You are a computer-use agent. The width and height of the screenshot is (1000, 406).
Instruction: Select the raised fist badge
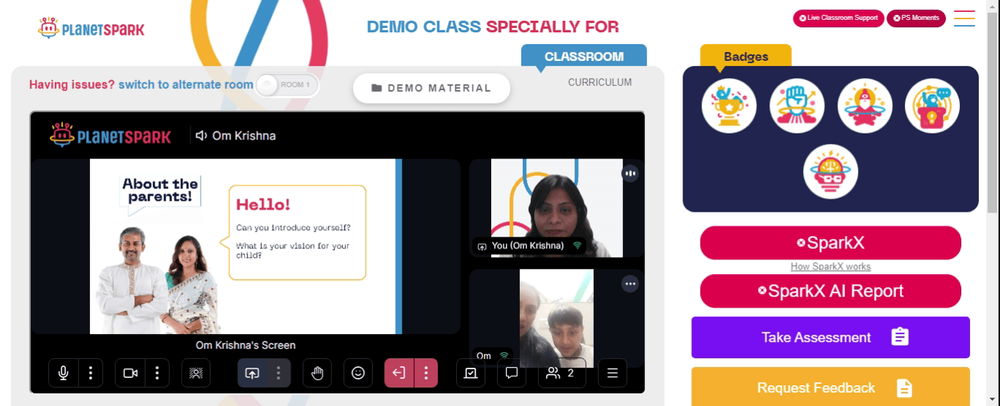[x=797, y=106]
